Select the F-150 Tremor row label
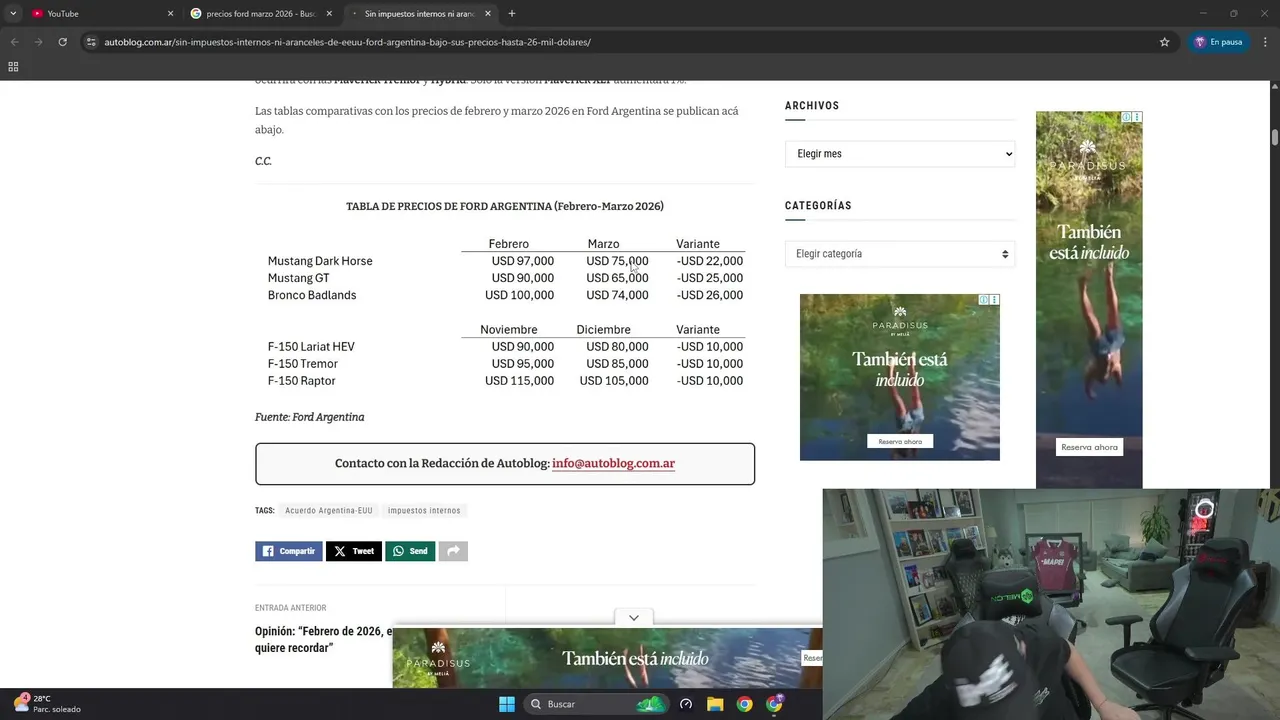 [x=303, y=364]
